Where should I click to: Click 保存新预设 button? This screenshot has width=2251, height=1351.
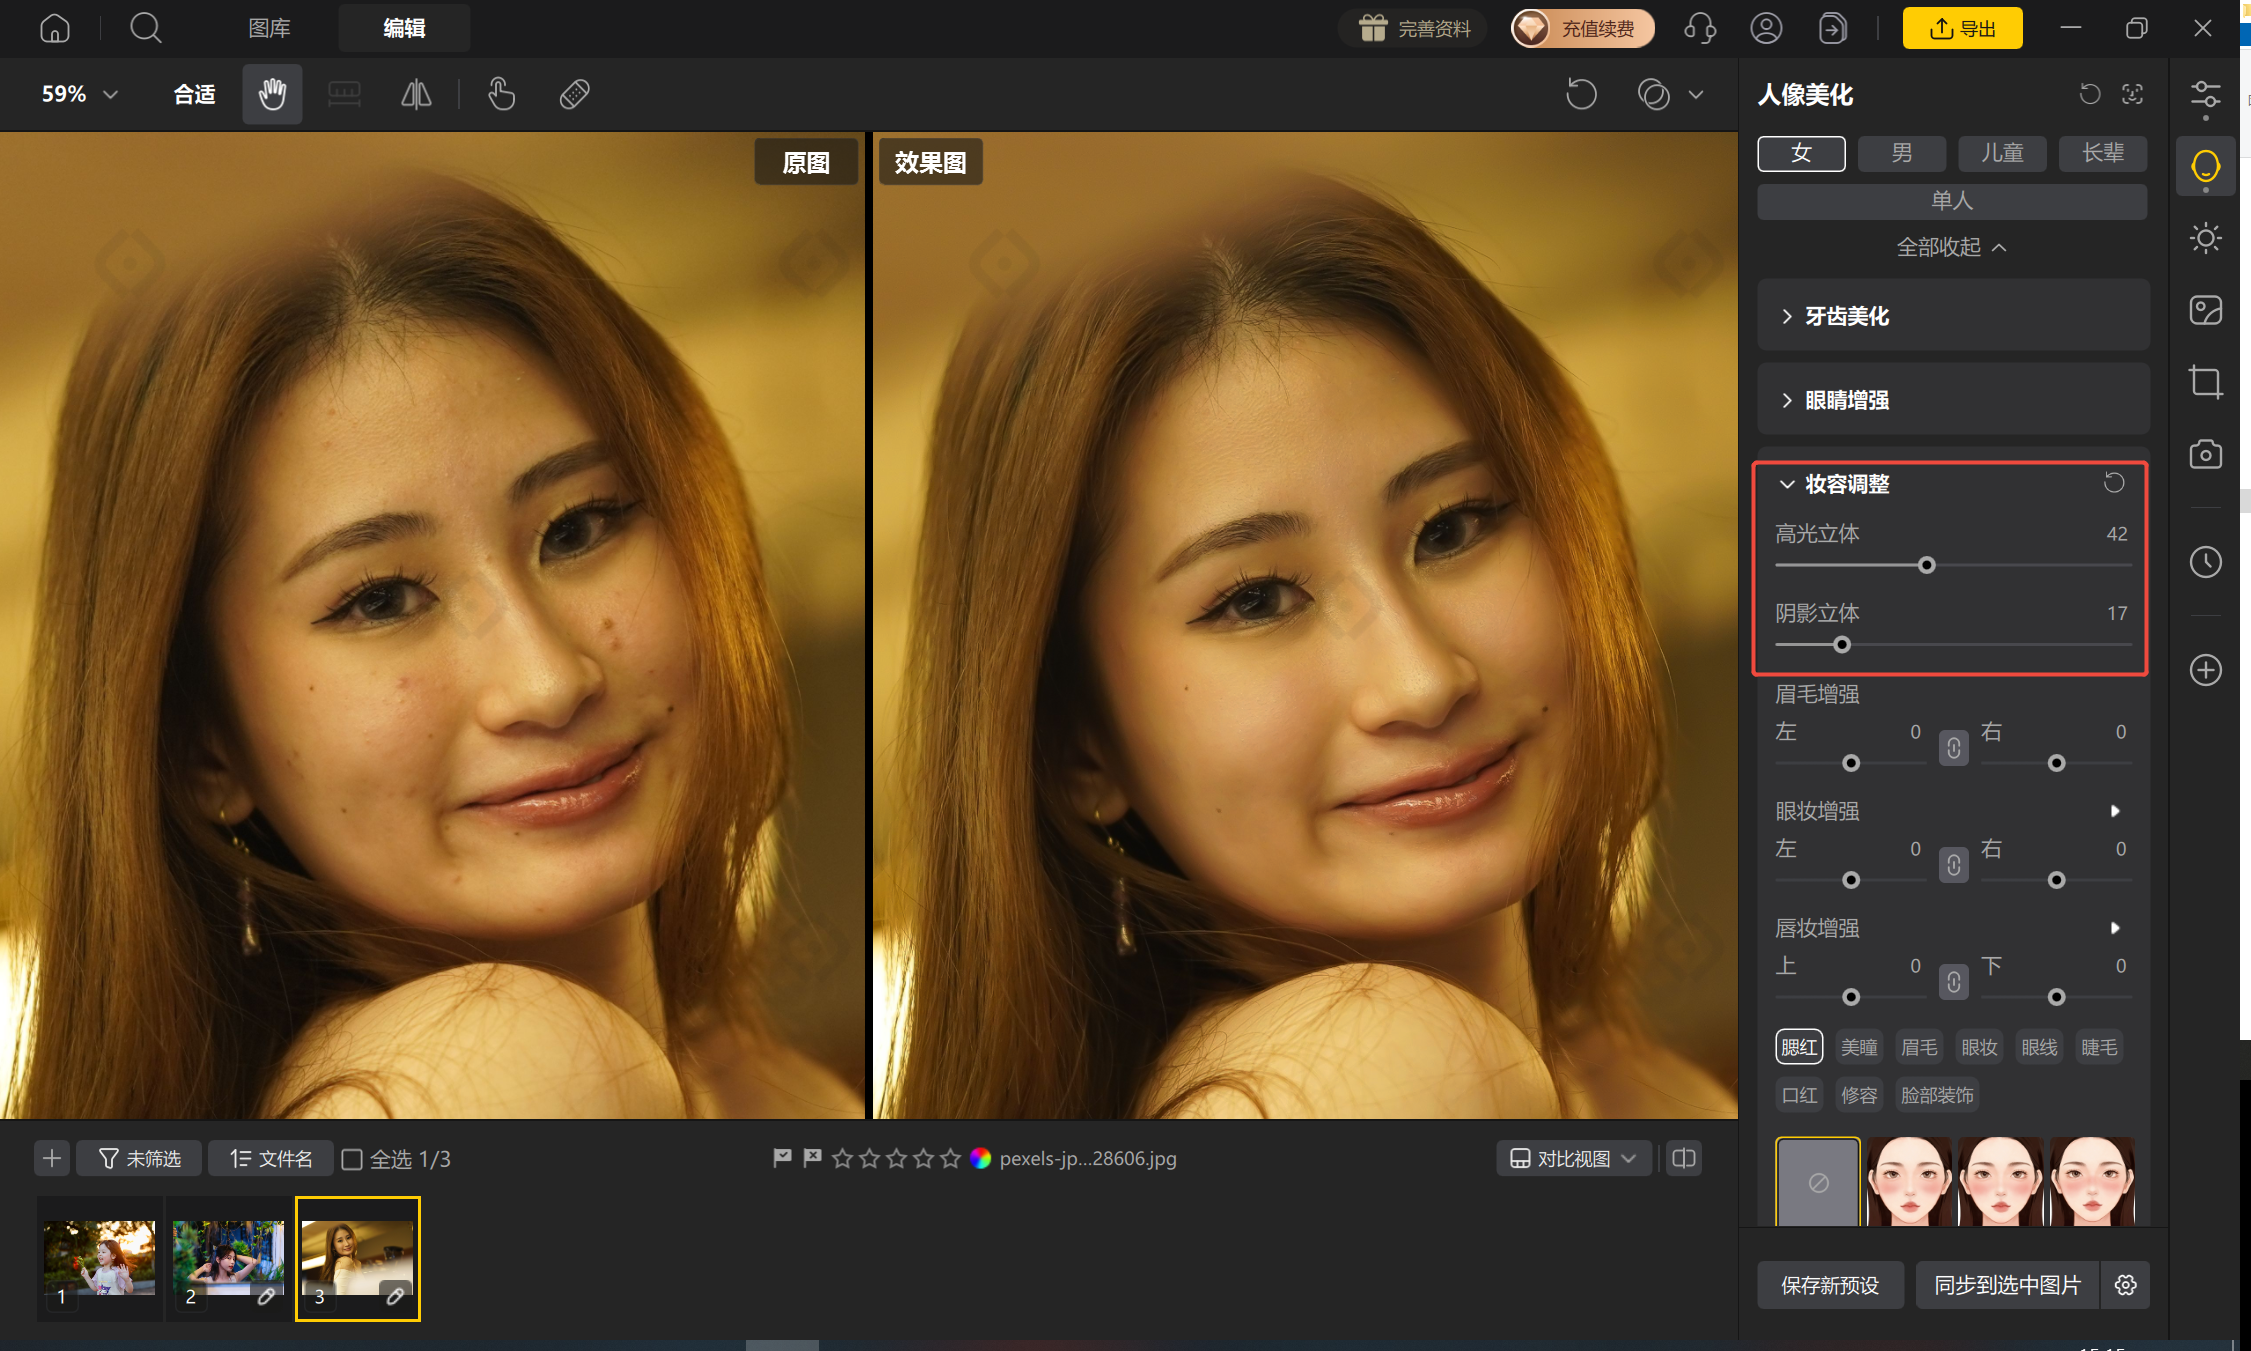1830,1285
